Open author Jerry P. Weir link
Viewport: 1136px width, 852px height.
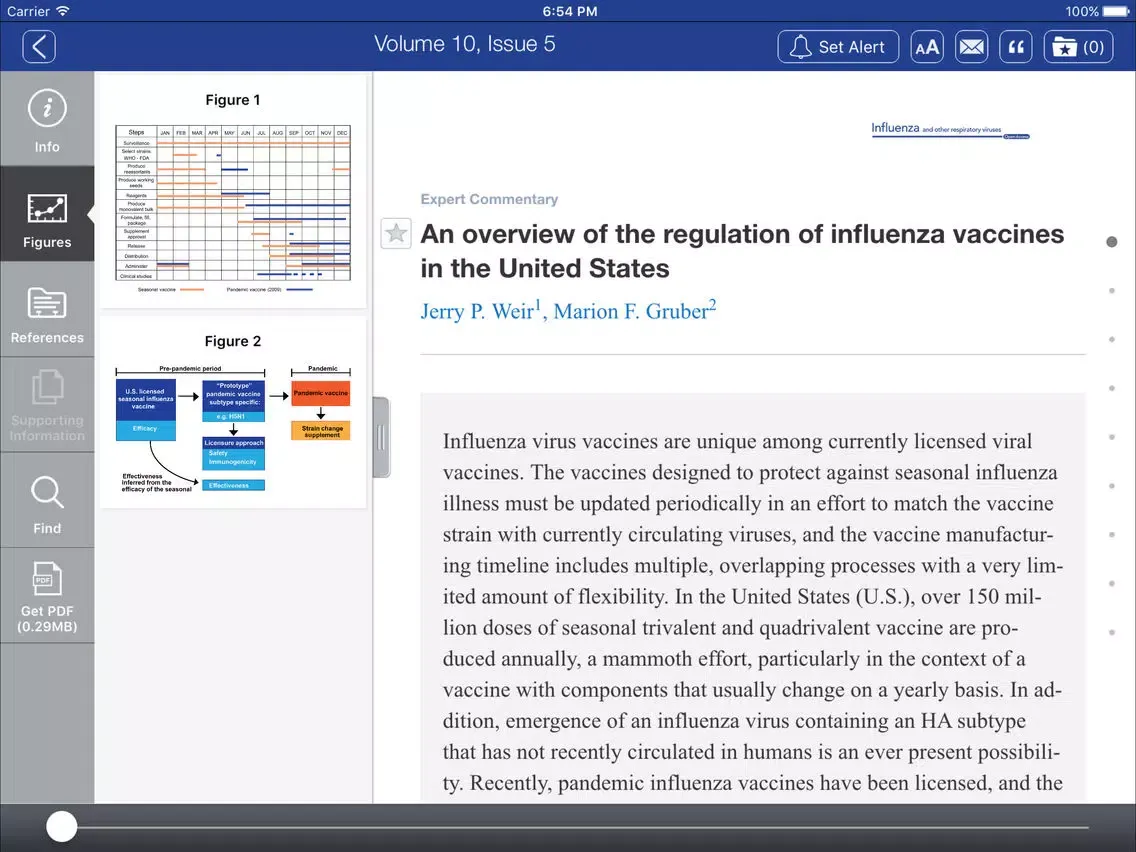(x=477, y=311)
